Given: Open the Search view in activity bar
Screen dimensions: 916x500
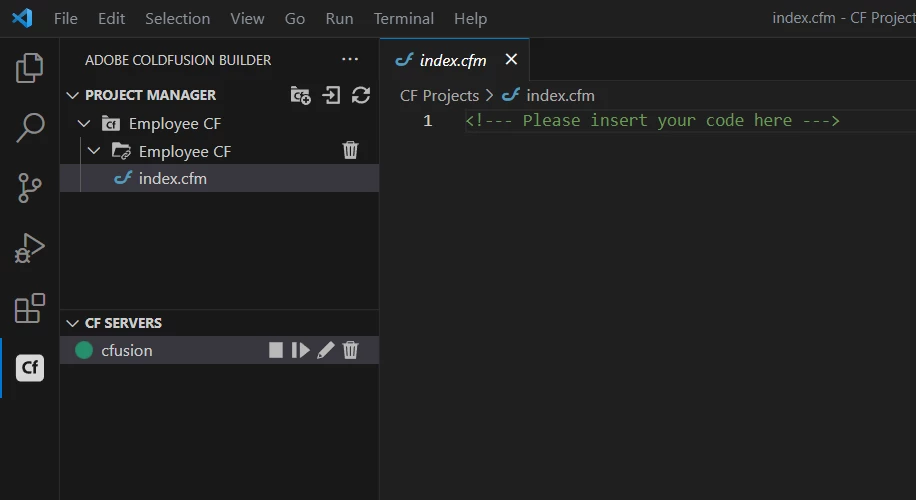Looking at the screenshot, I should pos(29,128).
